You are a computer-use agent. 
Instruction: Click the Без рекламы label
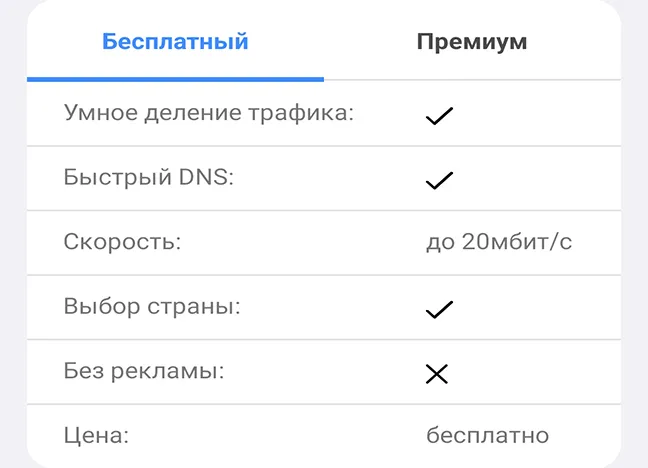[x=144, y=371]
